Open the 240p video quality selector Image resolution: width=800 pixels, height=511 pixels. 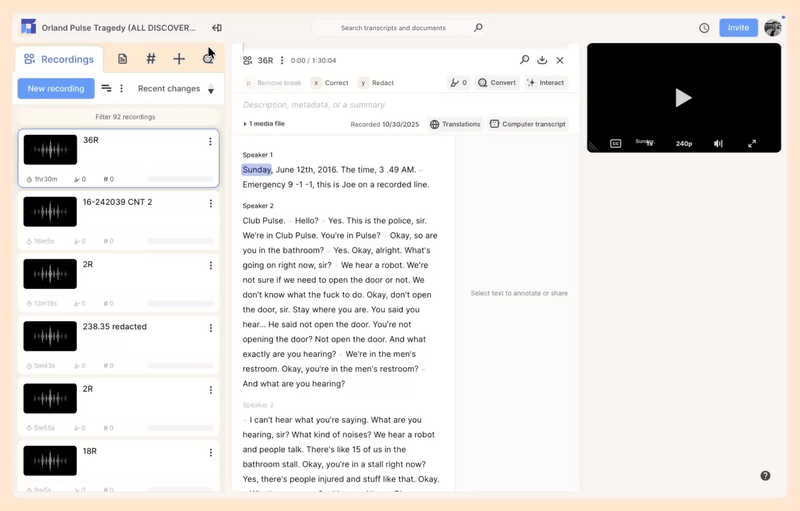684,143
